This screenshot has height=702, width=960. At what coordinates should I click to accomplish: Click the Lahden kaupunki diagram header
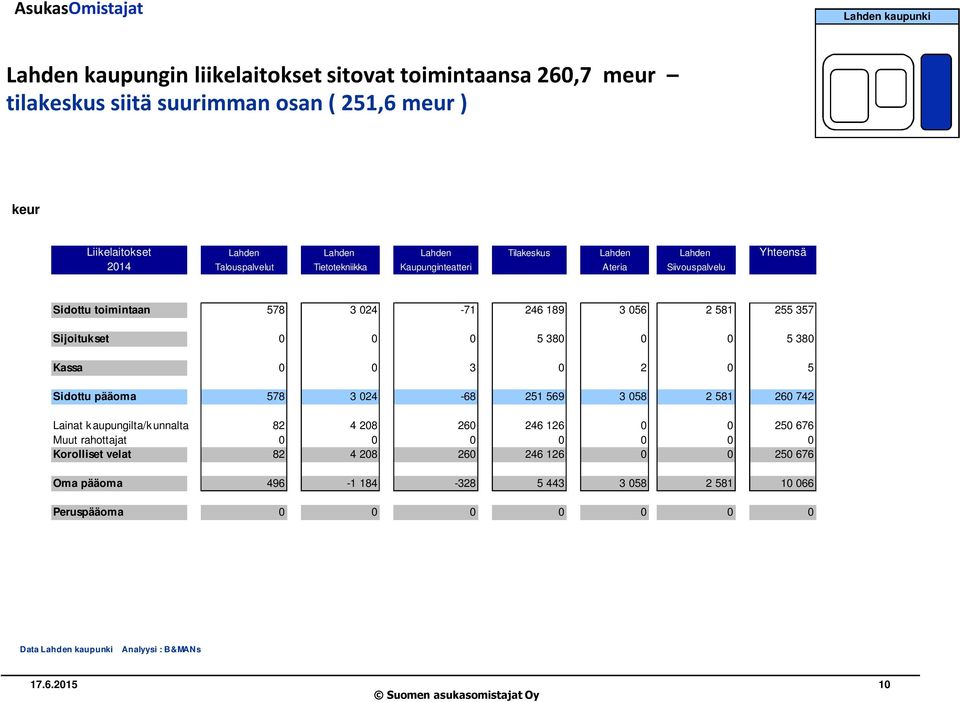click(887, 17)
